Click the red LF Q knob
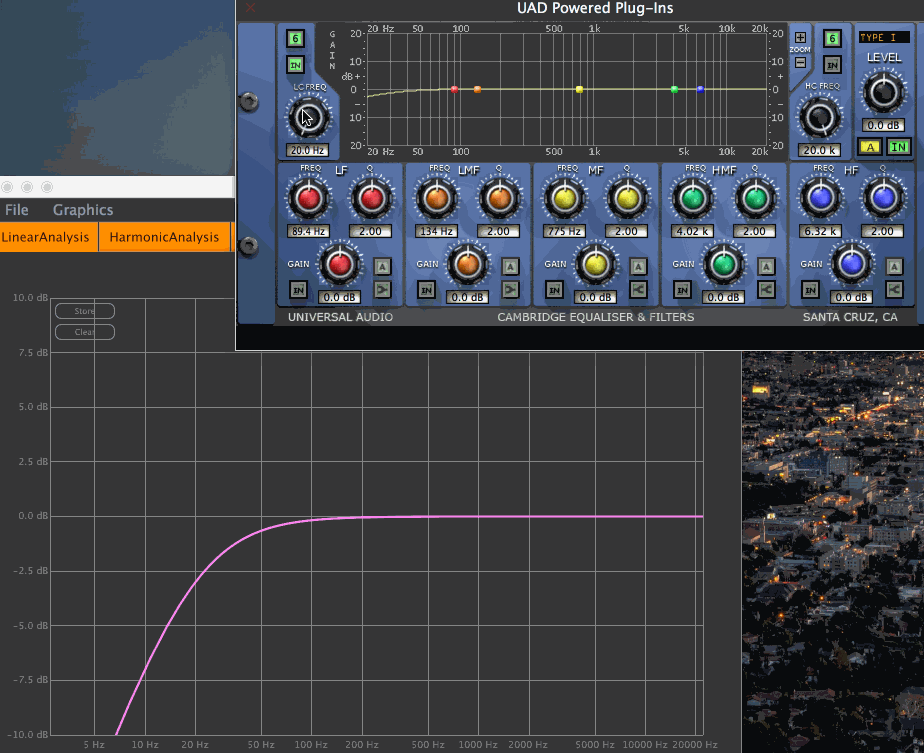The width and height of the screenshot is (924, 753). pos(371,199)
